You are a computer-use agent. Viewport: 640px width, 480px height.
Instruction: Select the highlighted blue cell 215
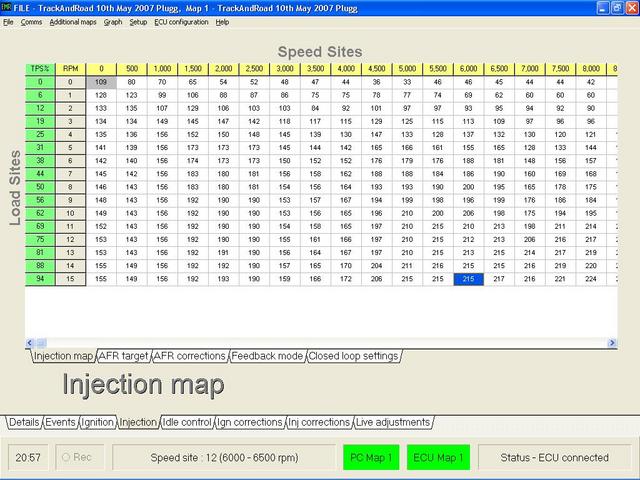467,279
